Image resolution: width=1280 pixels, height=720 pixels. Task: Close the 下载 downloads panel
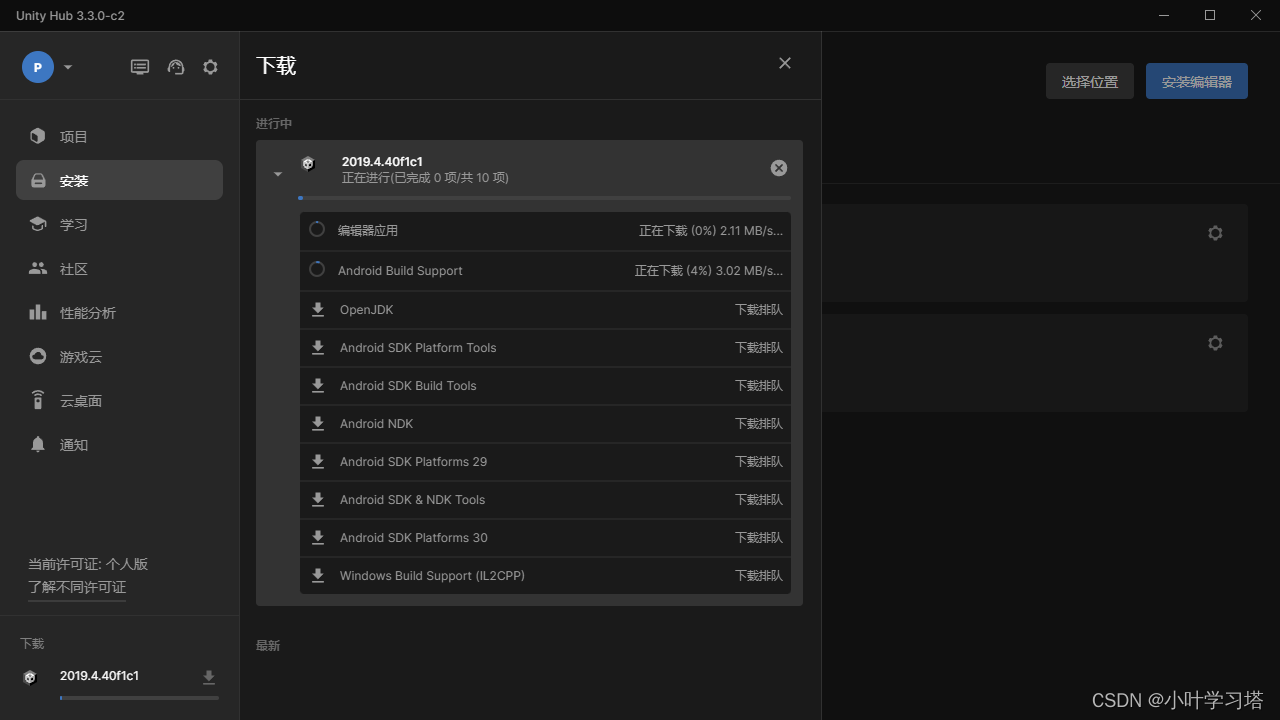(x=785, y=63)
